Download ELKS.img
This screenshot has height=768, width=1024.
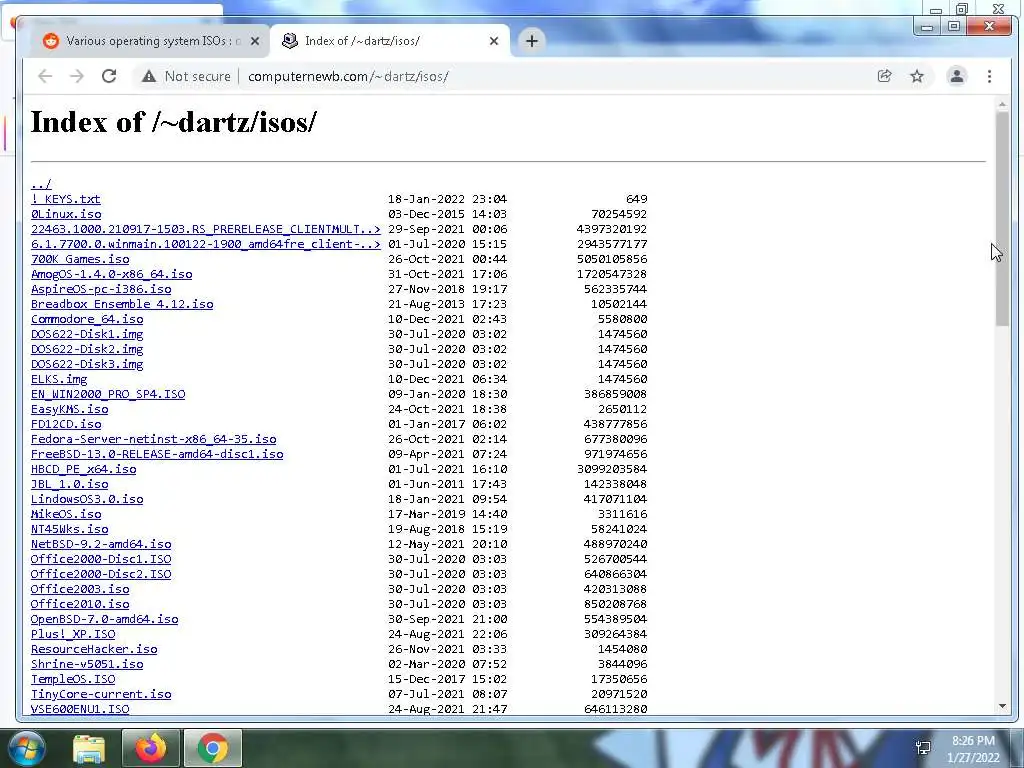(x=59, y=379)
